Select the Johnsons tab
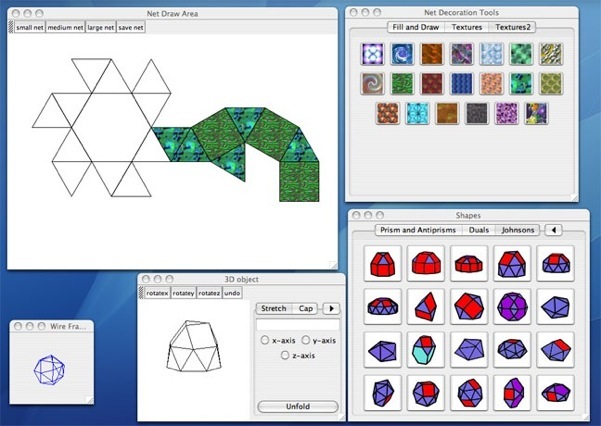The width and height of the screenshot is (601, 426). 518,230
